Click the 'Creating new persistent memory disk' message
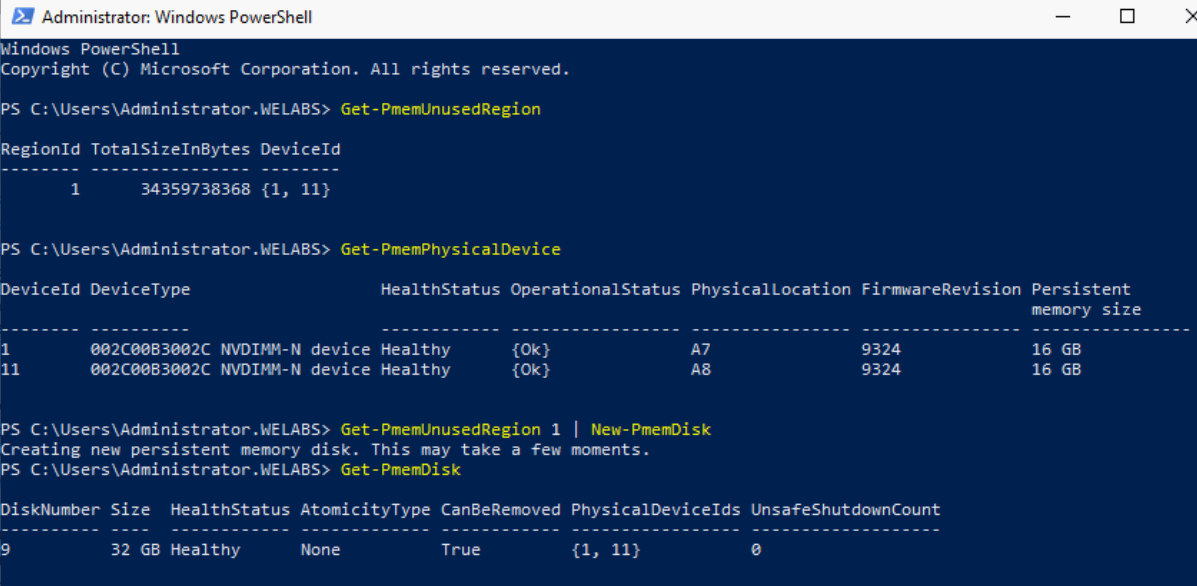Image resolution: width=1197 pixels, height=586 pixels. coord(325,449)
